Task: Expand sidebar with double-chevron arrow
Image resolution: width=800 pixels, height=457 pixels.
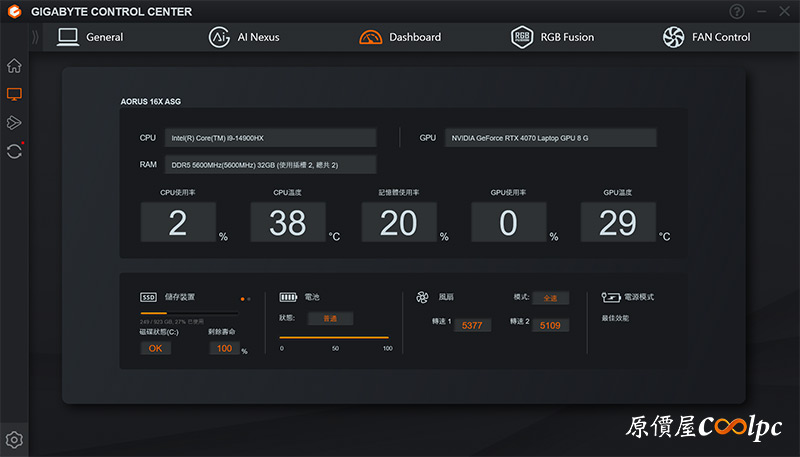Action: 35,37
